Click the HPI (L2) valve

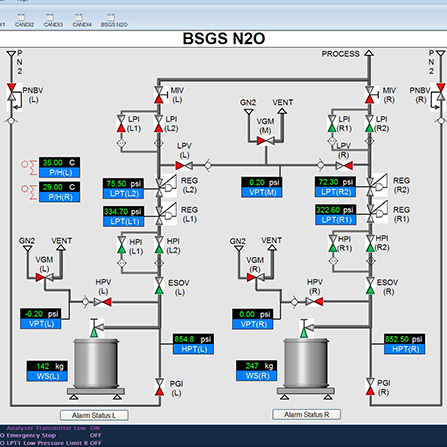tap(159, 245)
